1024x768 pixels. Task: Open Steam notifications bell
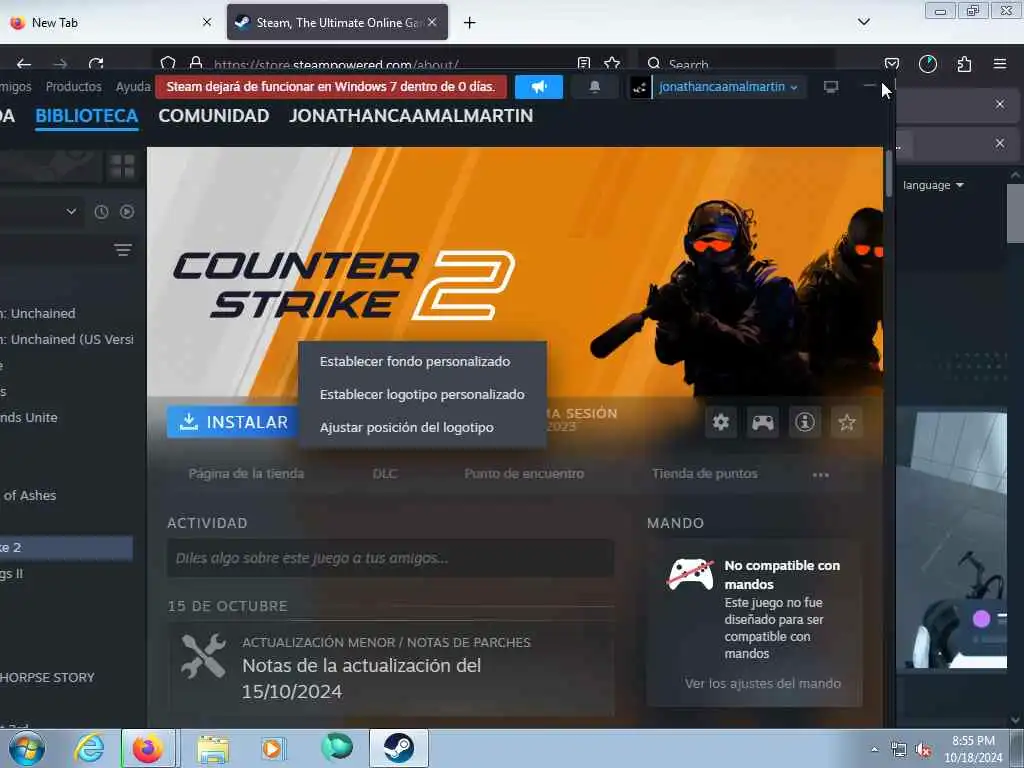[x=594, y=87]
